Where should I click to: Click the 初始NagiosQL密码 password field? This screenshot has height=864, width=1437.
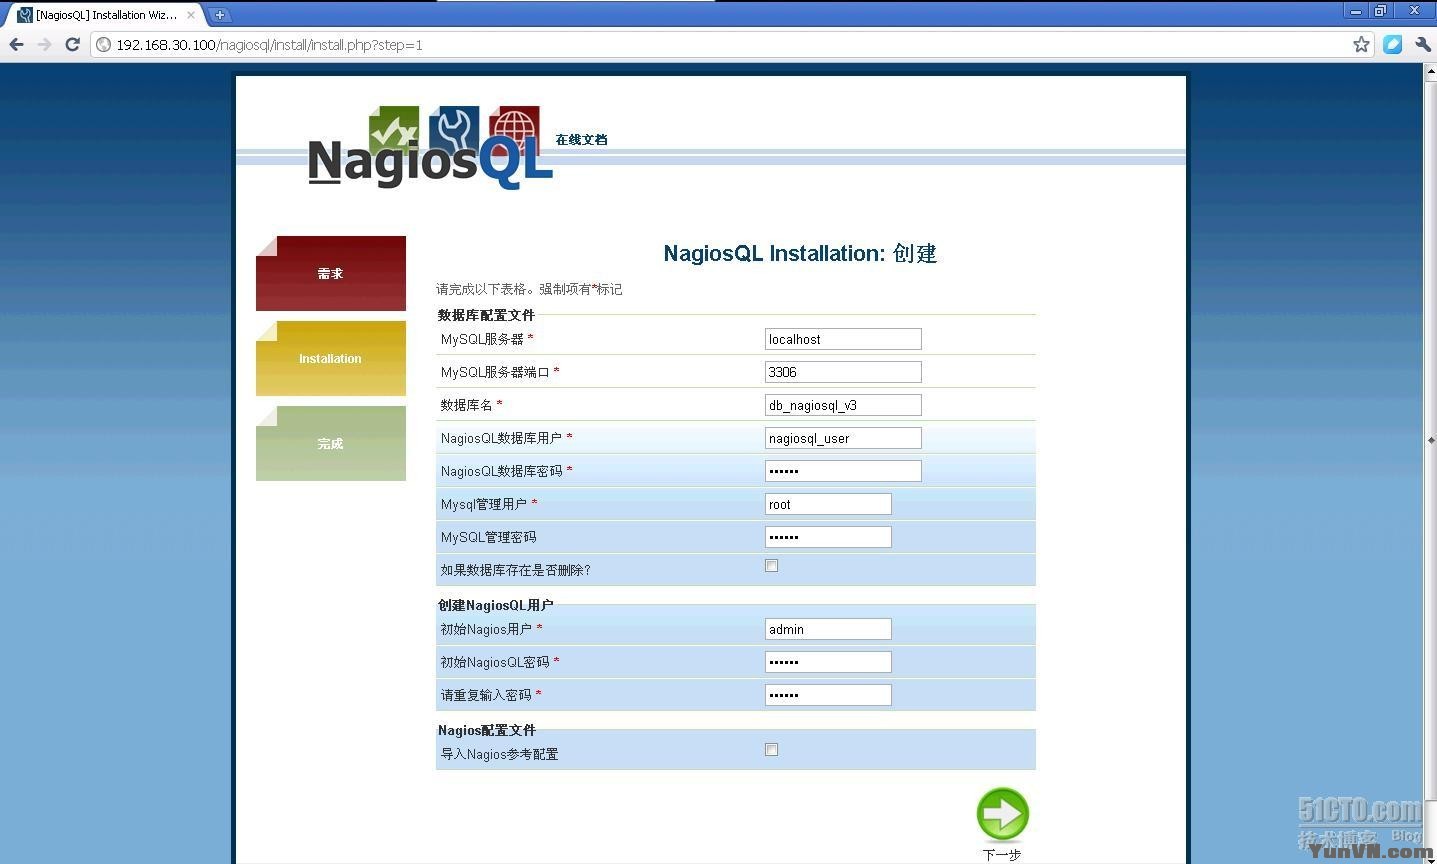(x=828, y=662)
